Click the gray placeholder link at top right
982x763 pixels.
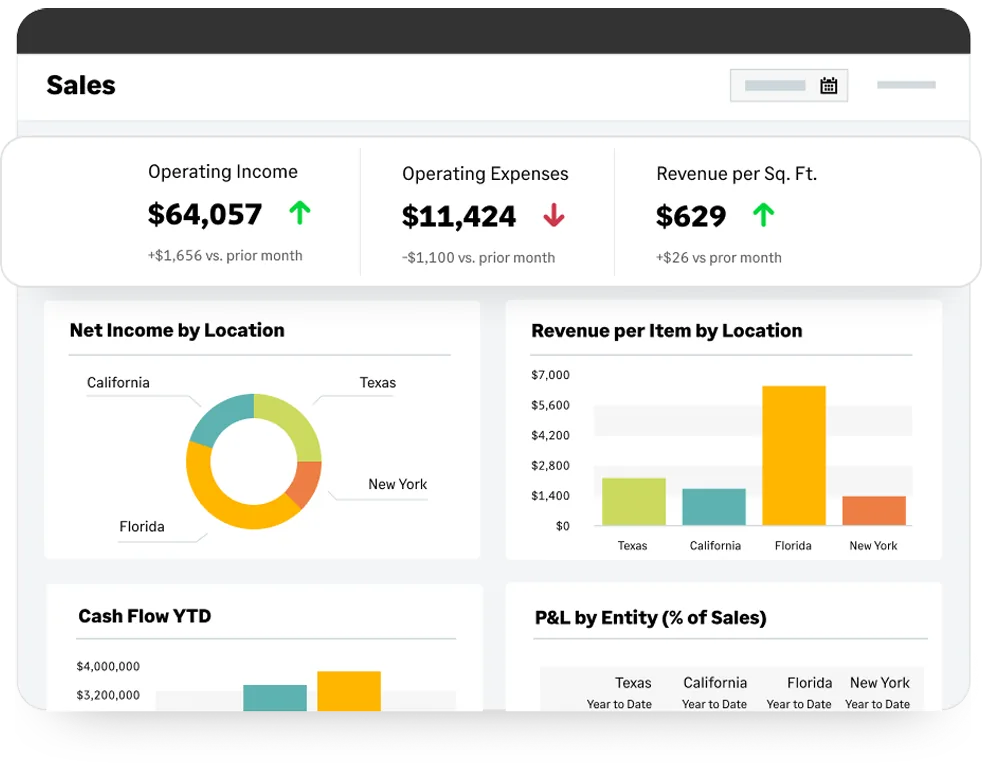[906, 85]
